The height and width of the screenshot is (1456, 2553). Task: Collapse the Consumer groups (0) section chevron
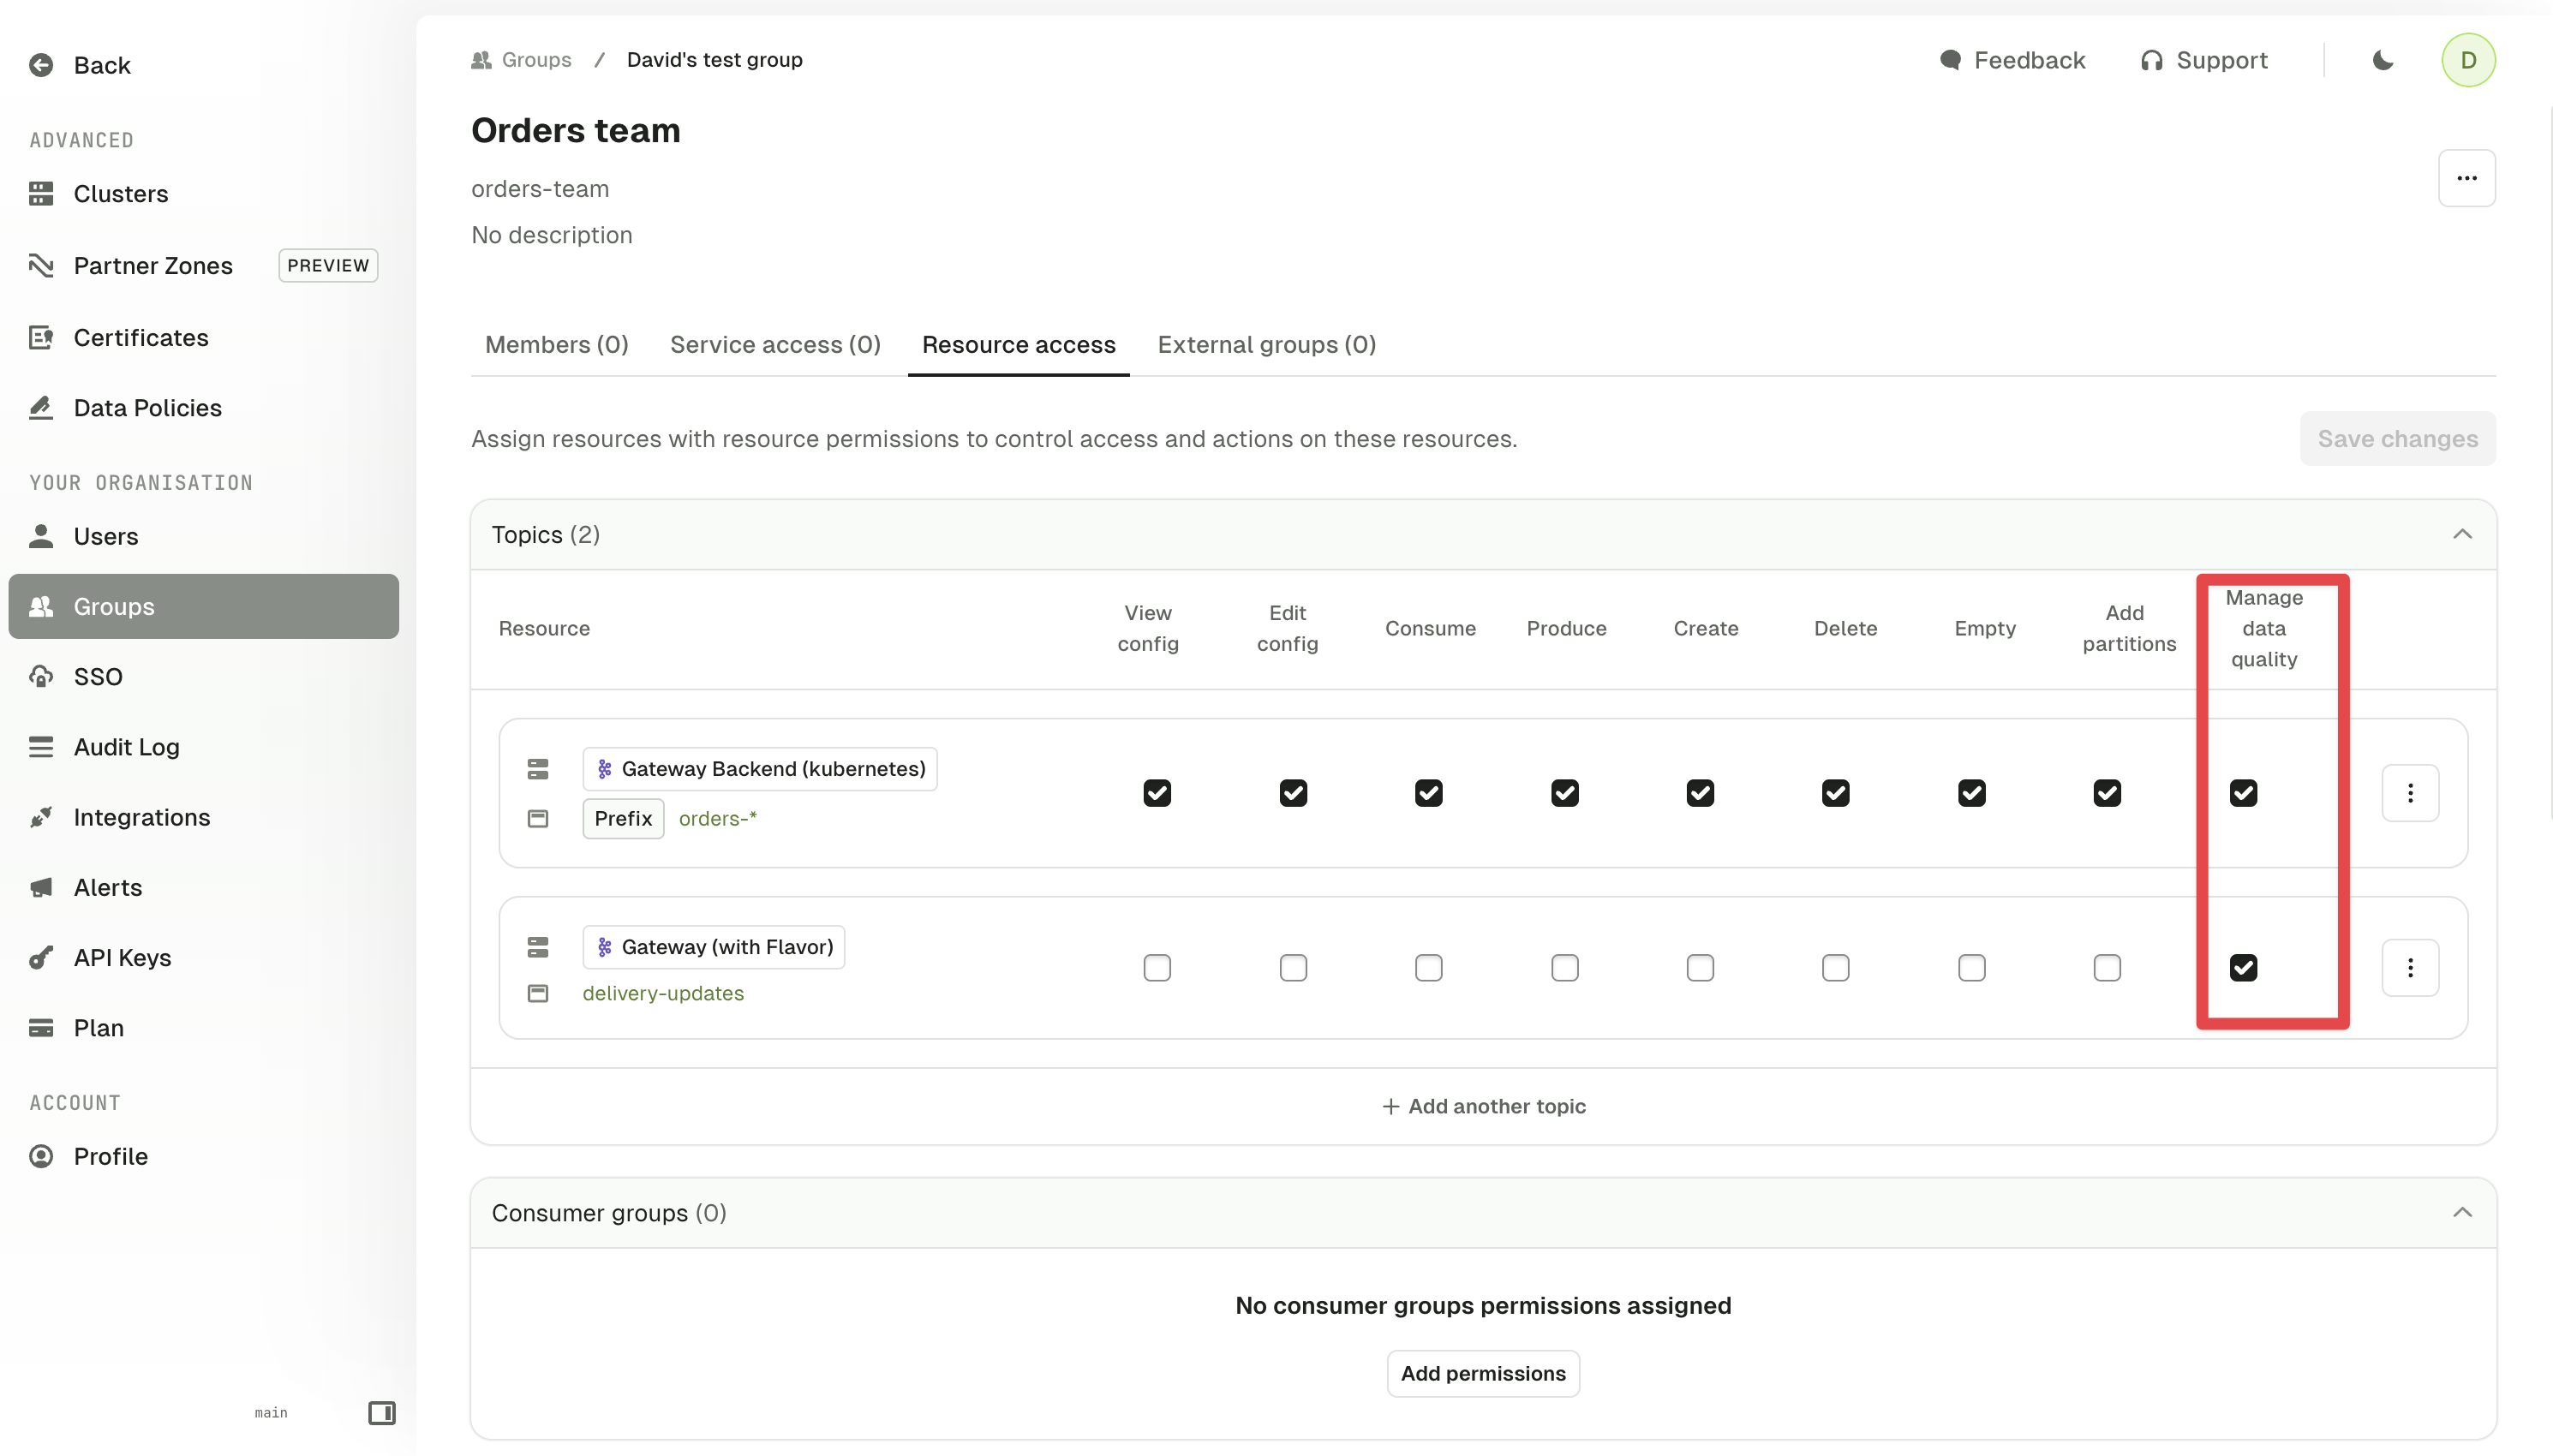click(x=2462, y=1212)
